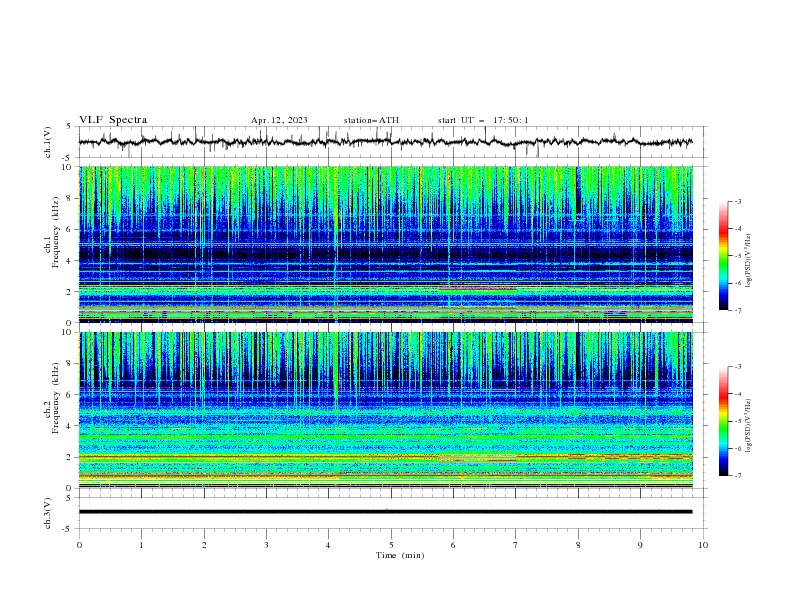792x612 pixels.
Task: Click the ch.2 'log(PSD)(V²/Hz)' colorbar label
Action: [749, 426]
